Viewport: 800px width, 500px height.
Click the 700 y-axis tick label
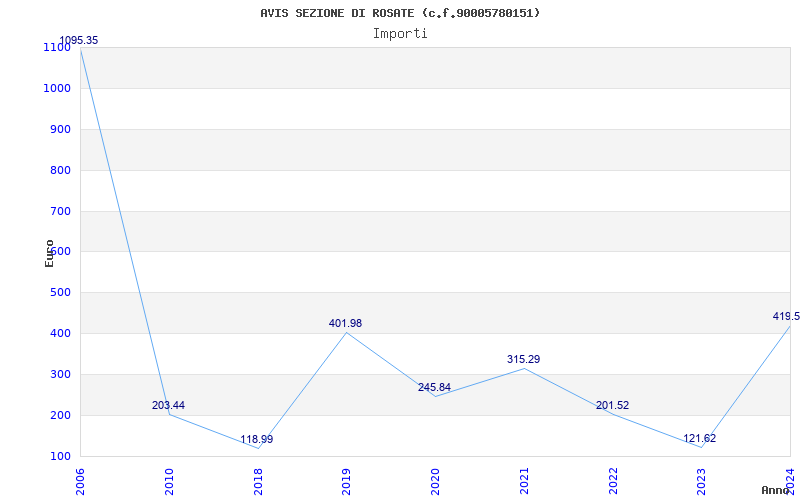pos(60,211)
